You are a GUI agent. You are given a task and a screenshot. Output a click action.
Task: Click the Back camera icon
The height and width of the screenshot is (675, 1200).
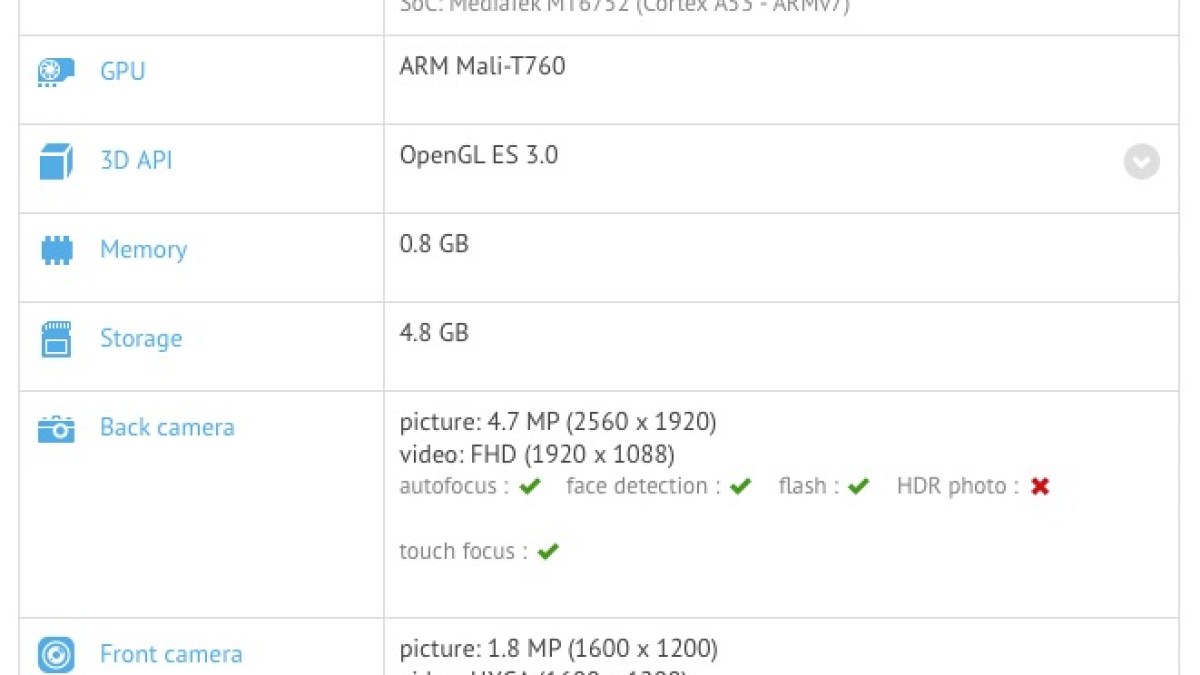pyautogui.click(x=56, y=429)
